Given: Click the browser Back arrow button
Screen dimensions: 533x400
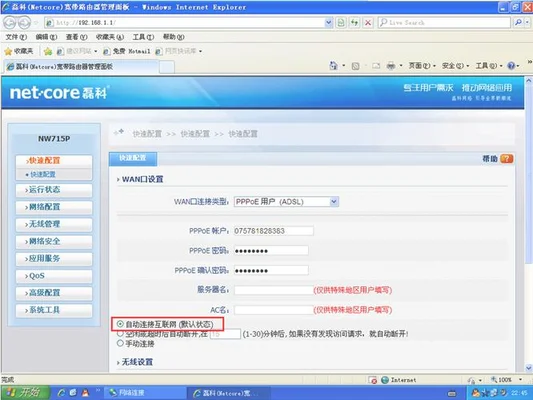Looking at the screenshot, I should point(10,23).
